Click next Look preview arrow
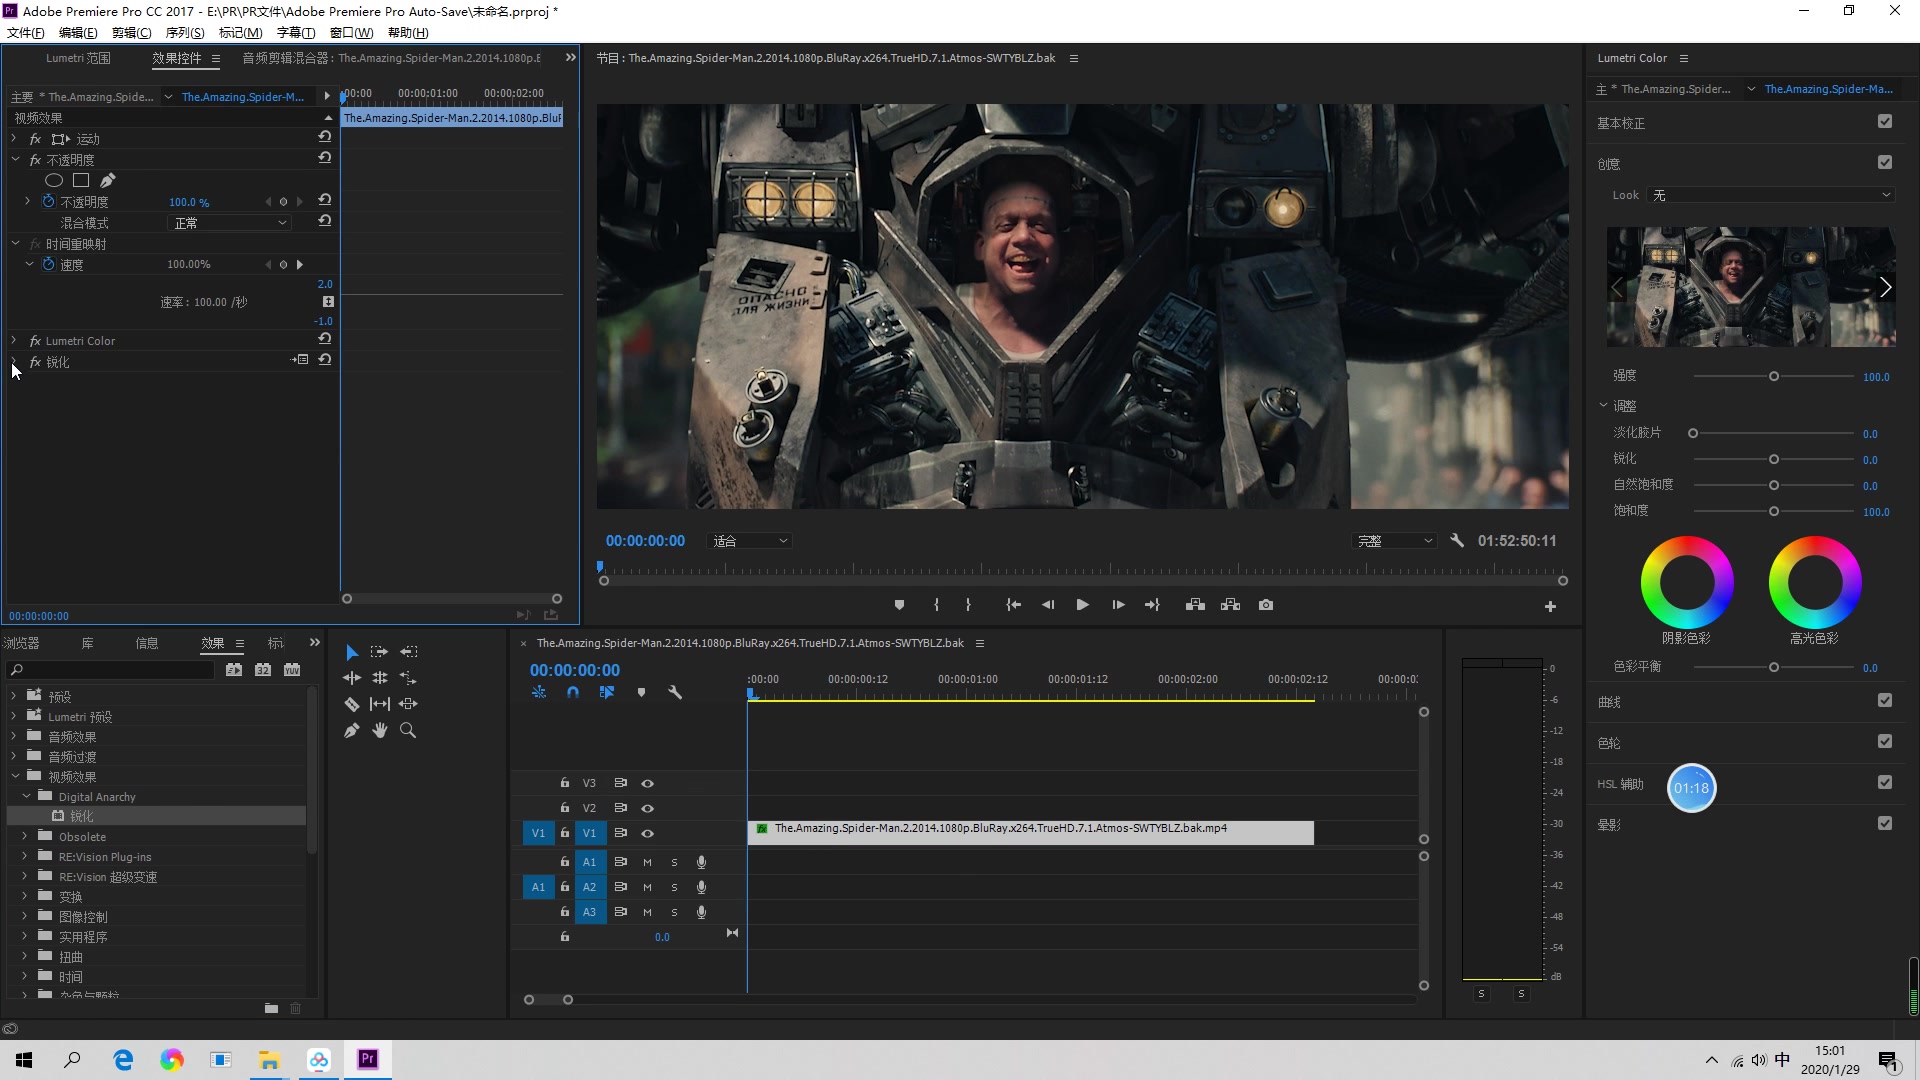 click(1885, 287)
